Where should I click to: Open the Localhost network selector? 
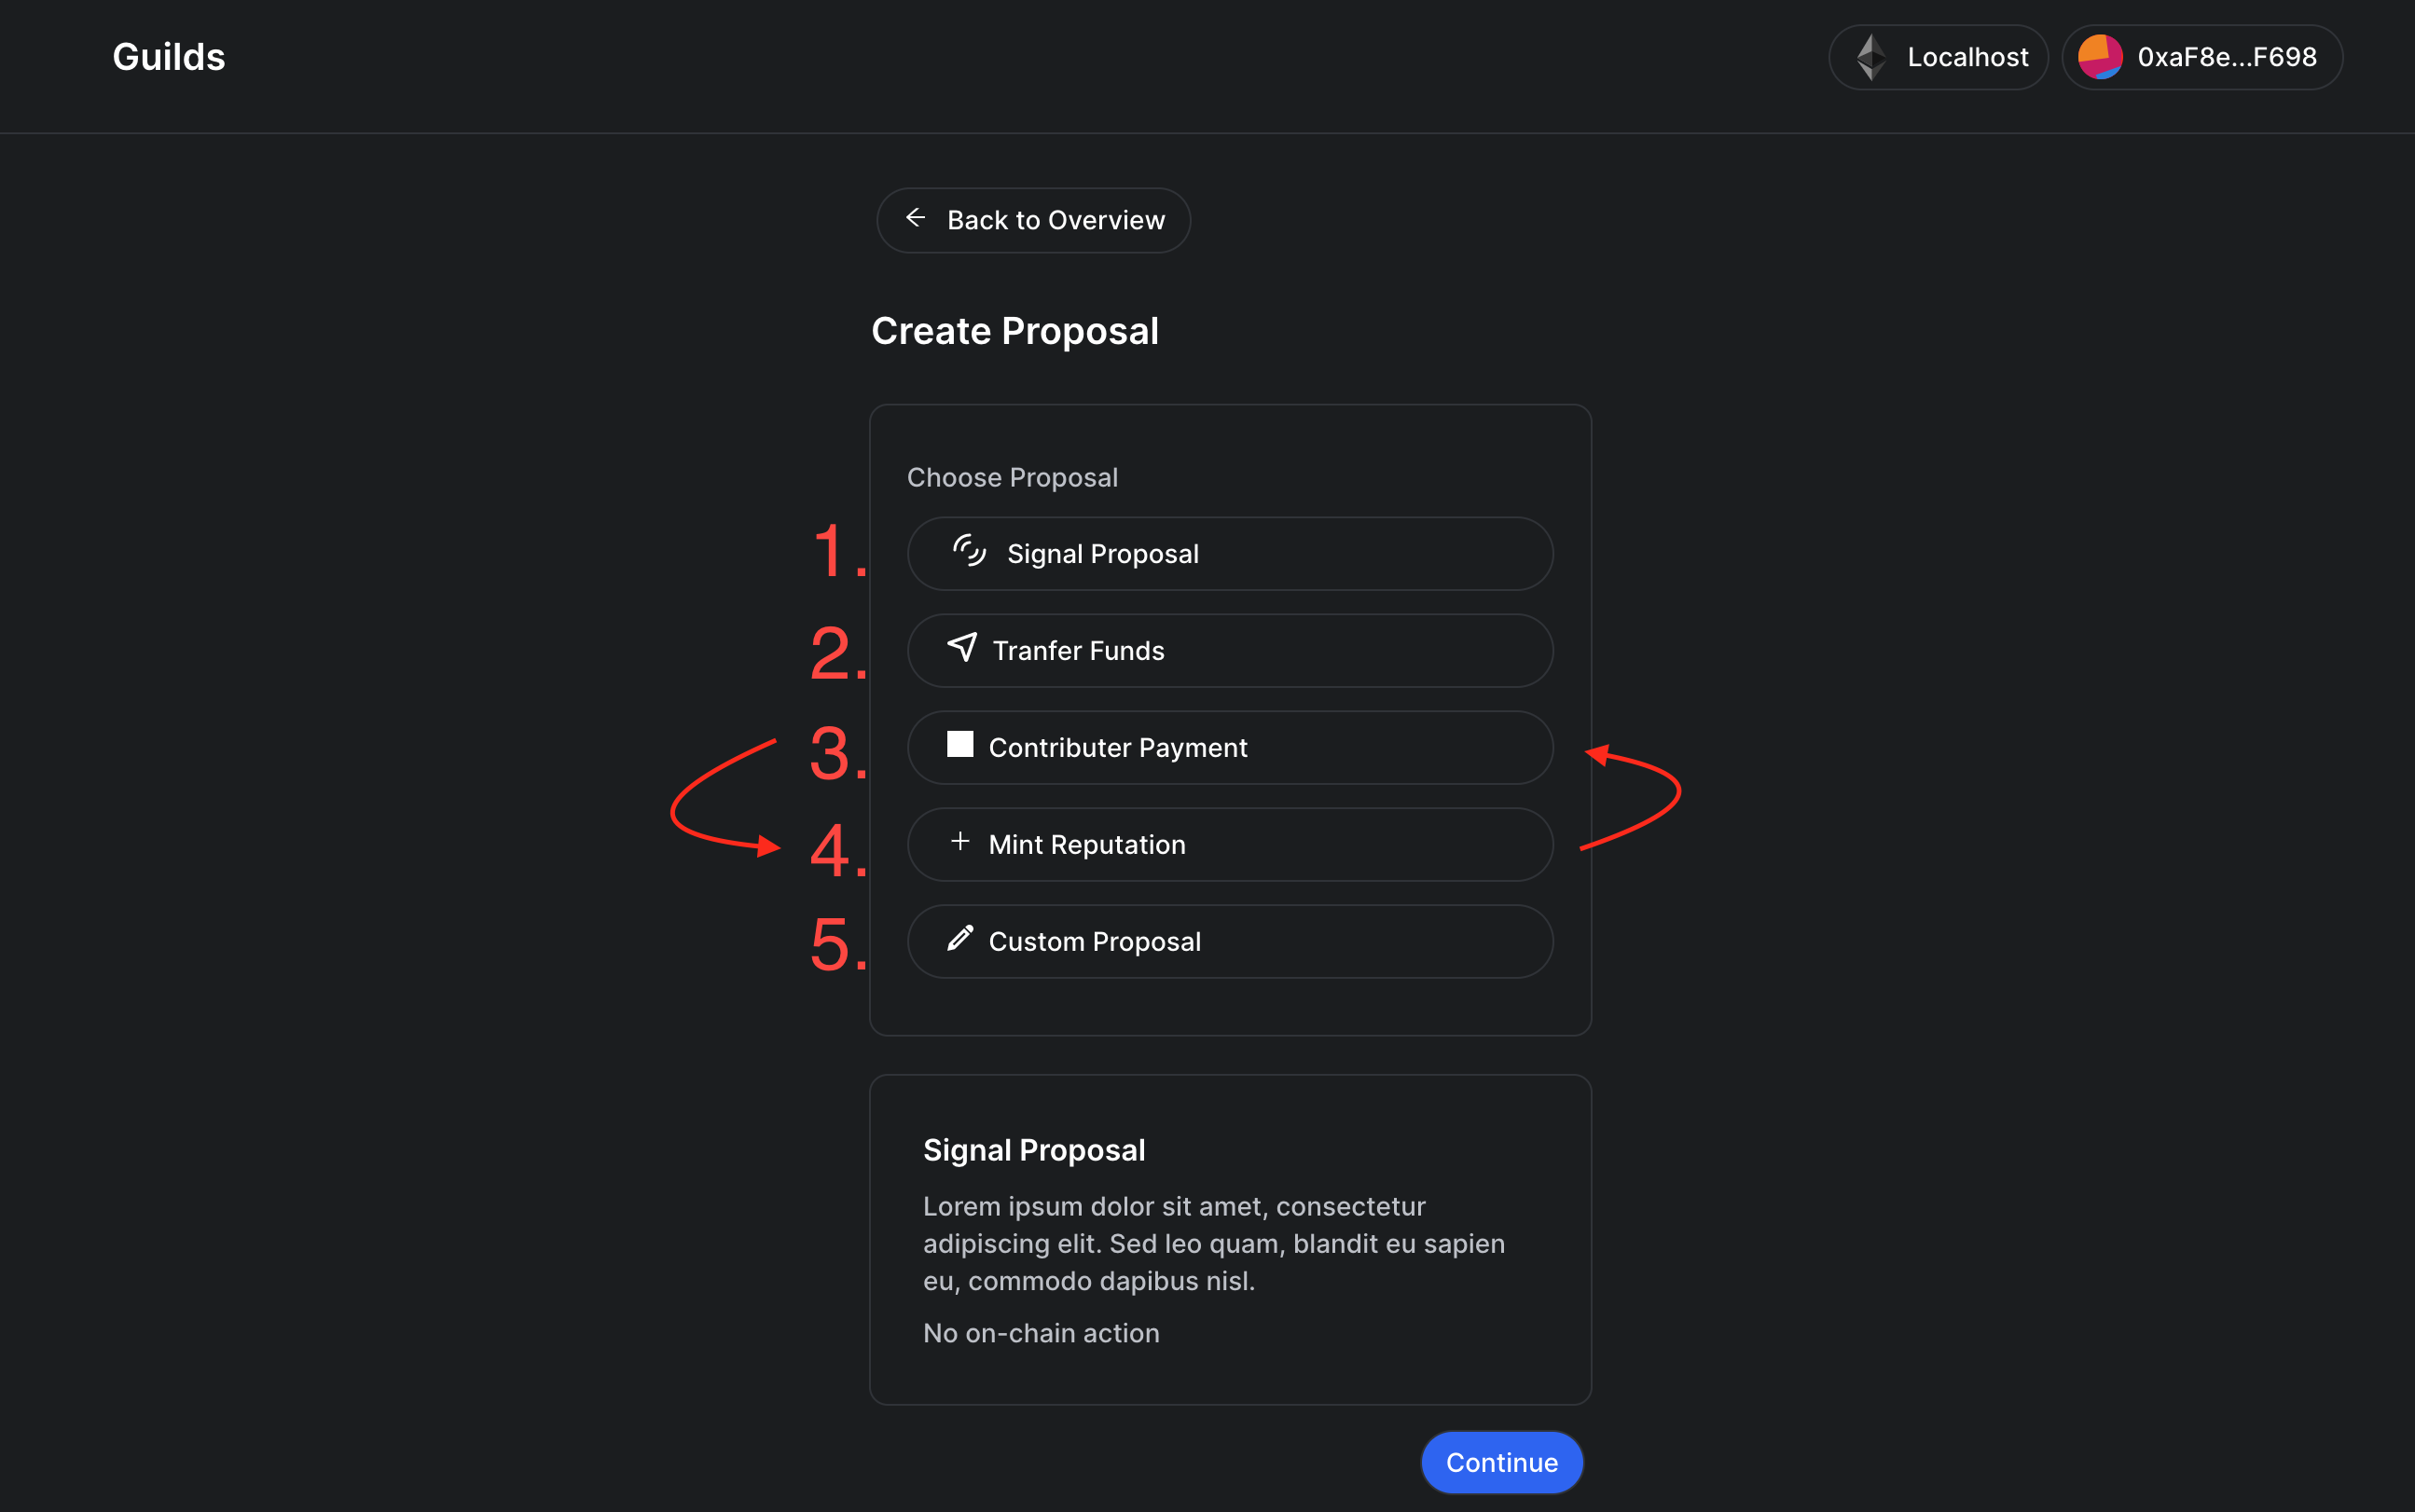(1937, 56)
